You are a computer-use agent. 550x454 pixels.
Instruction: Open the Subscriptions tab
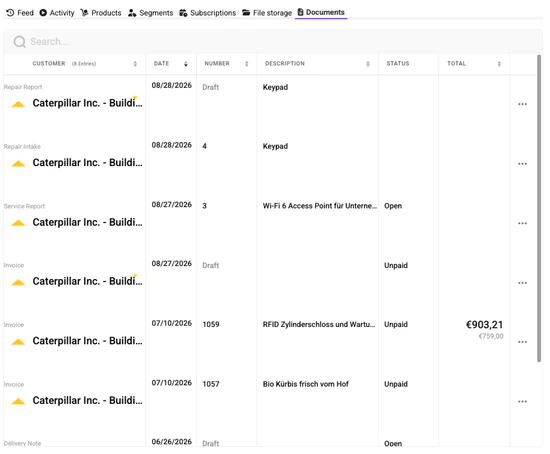pos(208,13)
